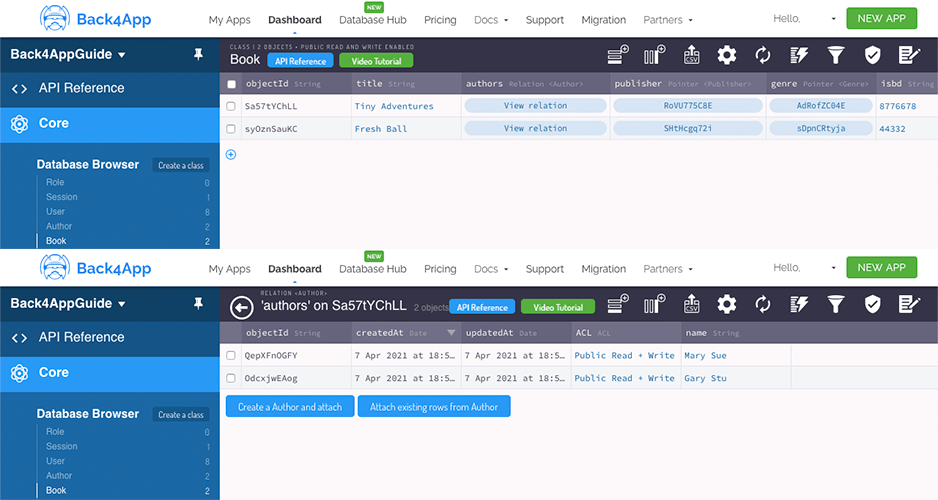Open View relation for Tiny Adventures
Viewport: 938px width, 500px height.
[x=535, y=106]
